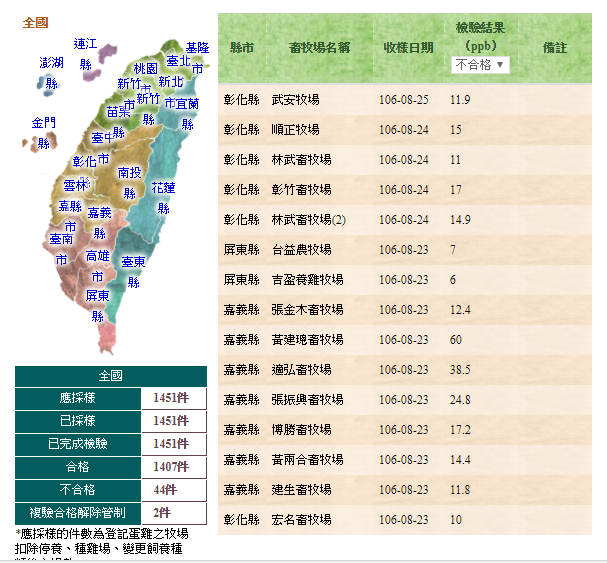Select 金門 county on the map

pyautogui.click(x=43, y=133)
